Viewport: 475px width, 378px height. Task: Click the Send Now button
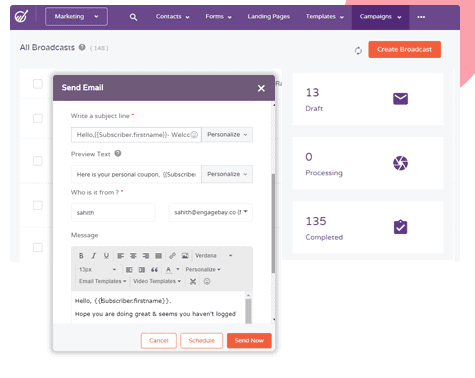tap(249, 341)
